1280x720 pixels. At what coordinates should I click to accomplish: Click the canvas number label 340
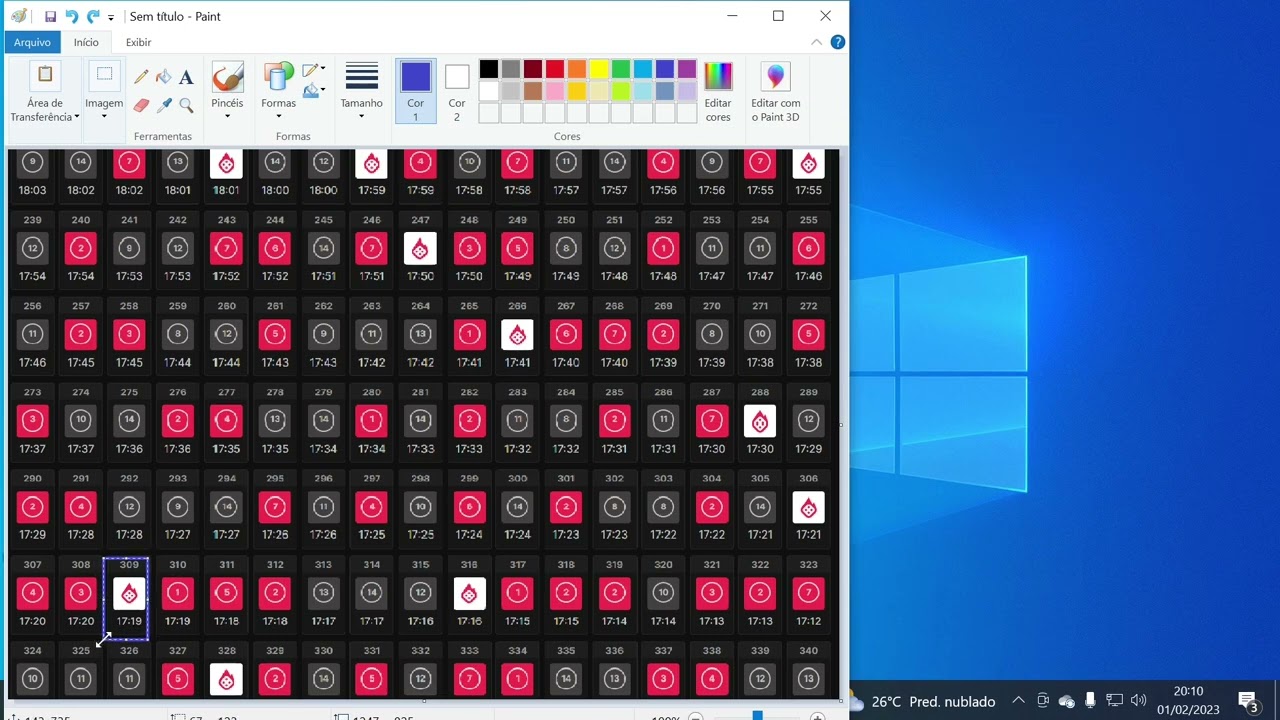click(x=808, y=650)
